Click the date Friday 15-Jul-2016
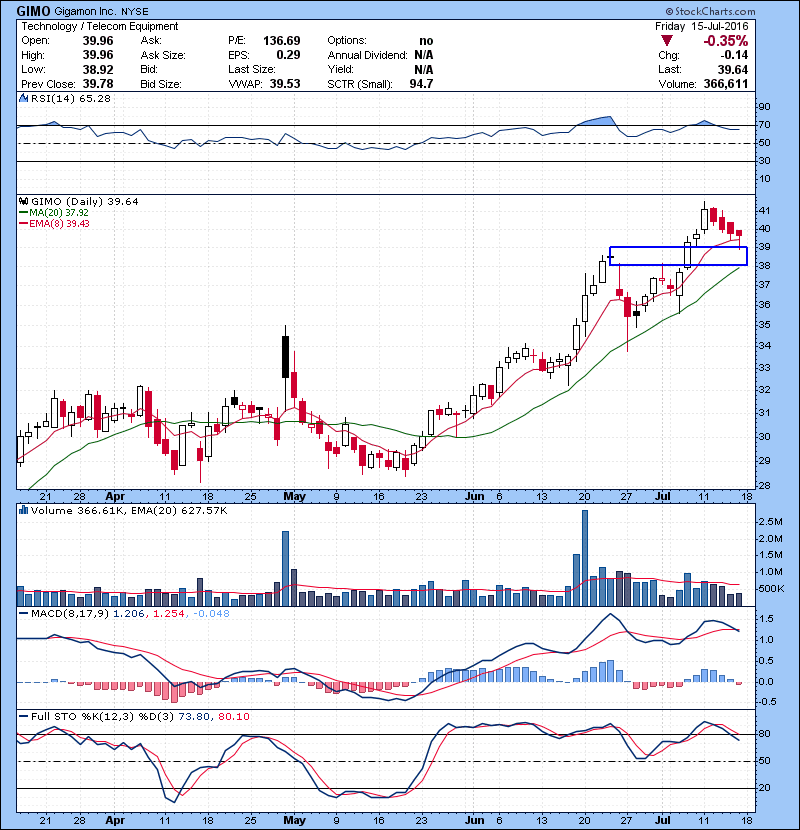The image size is (800, 830). tap(701, 26)
